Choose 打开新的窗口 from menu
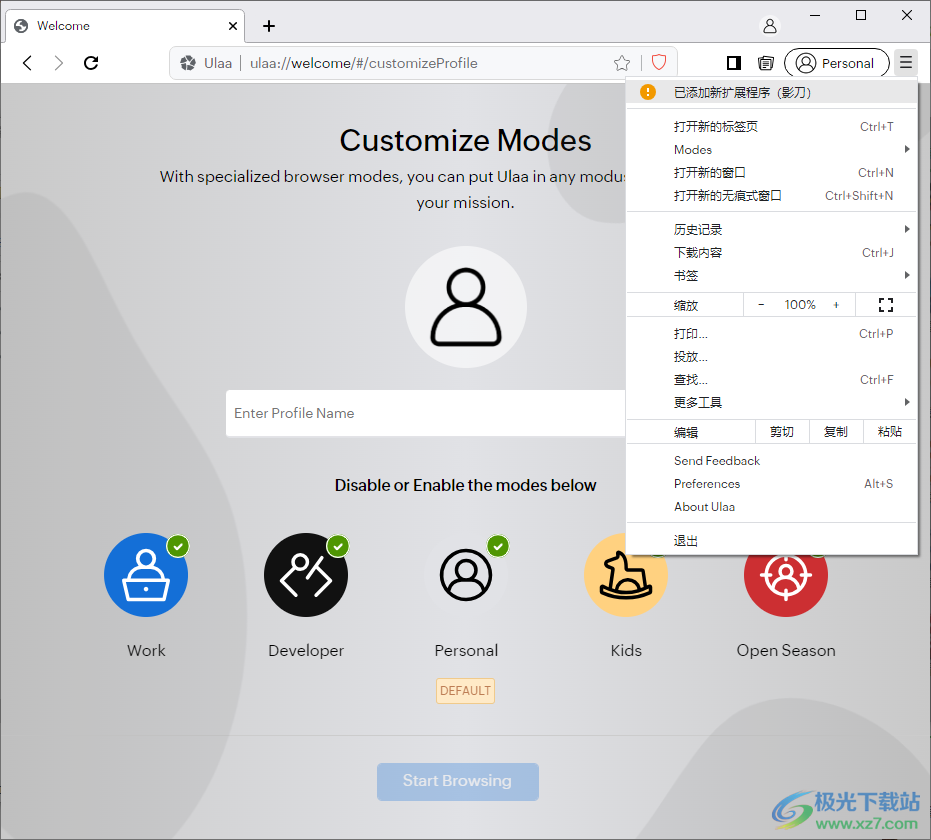The height and width of the screenshot is (840, 931). (x=771, y=173)
